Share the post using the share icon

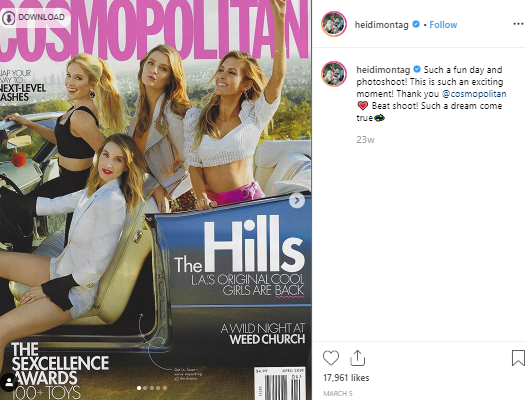click(357, 358)
